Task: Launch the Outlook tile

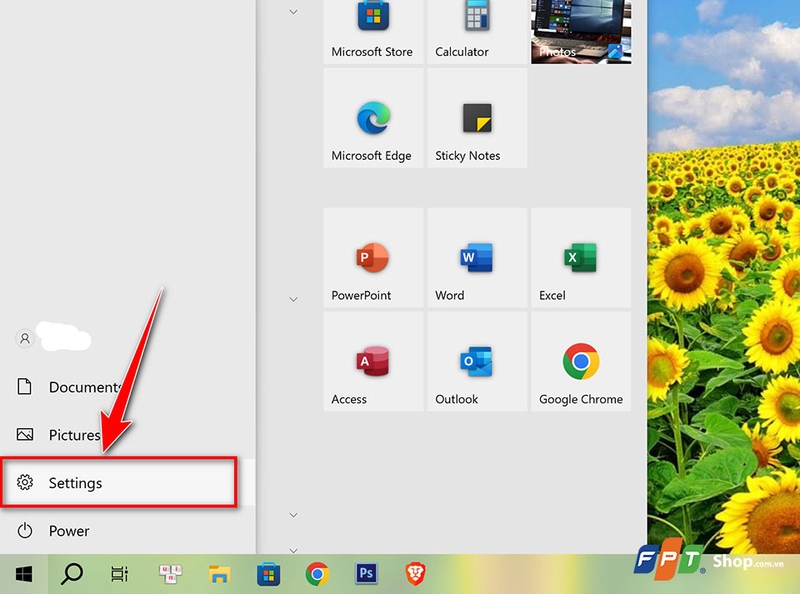Action: pyautogui.click(x=477, y=362)
